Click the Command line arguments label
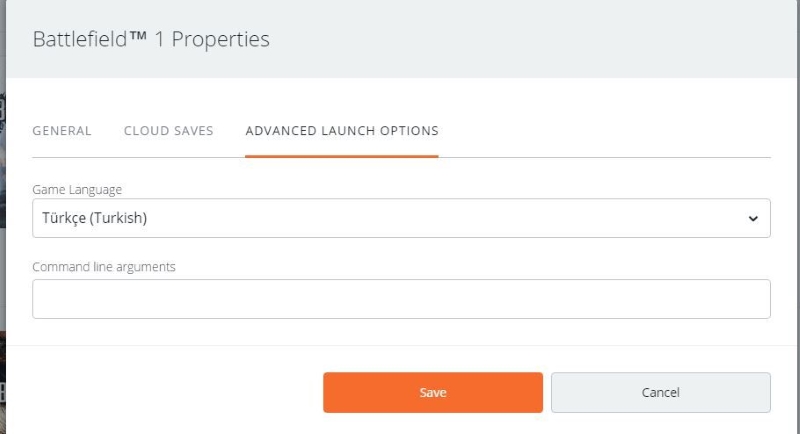 click(104, 267)
